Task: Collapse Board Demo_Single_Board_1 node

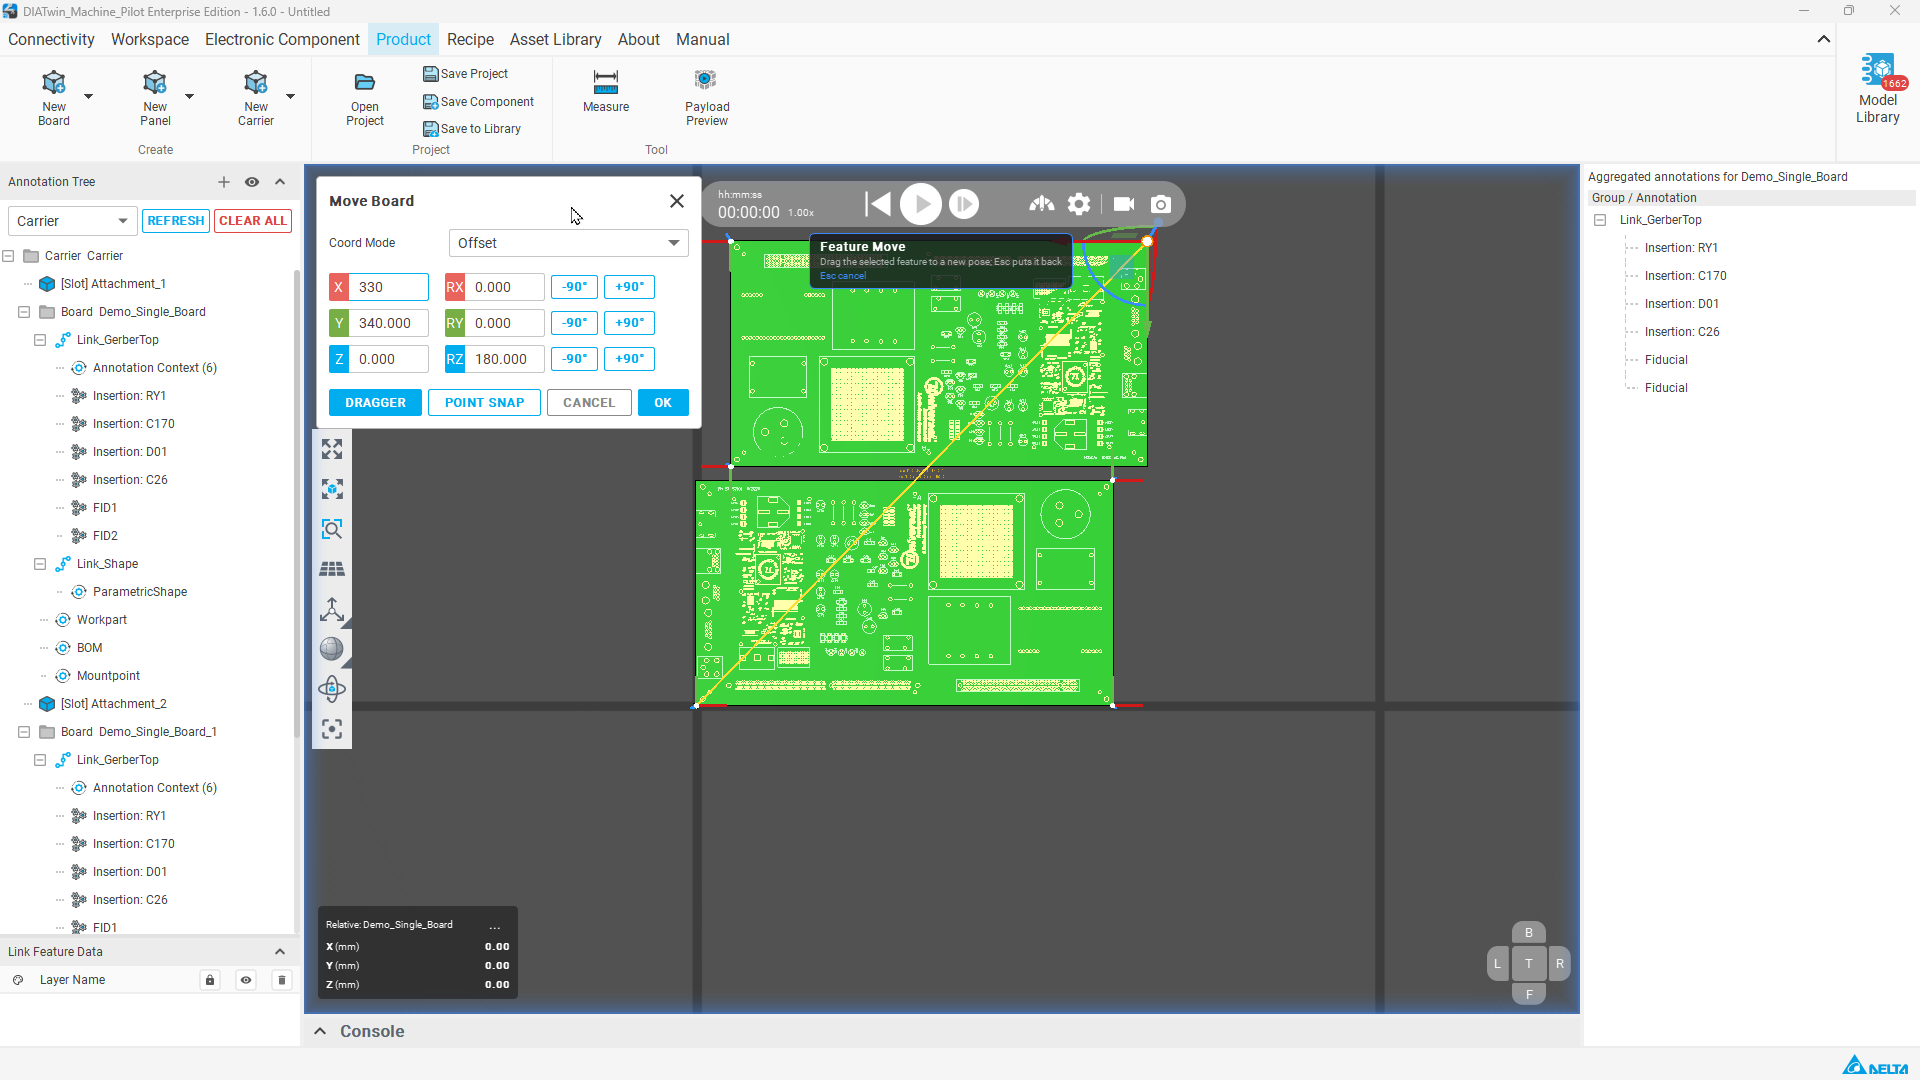Action: [x=24, y=732]
